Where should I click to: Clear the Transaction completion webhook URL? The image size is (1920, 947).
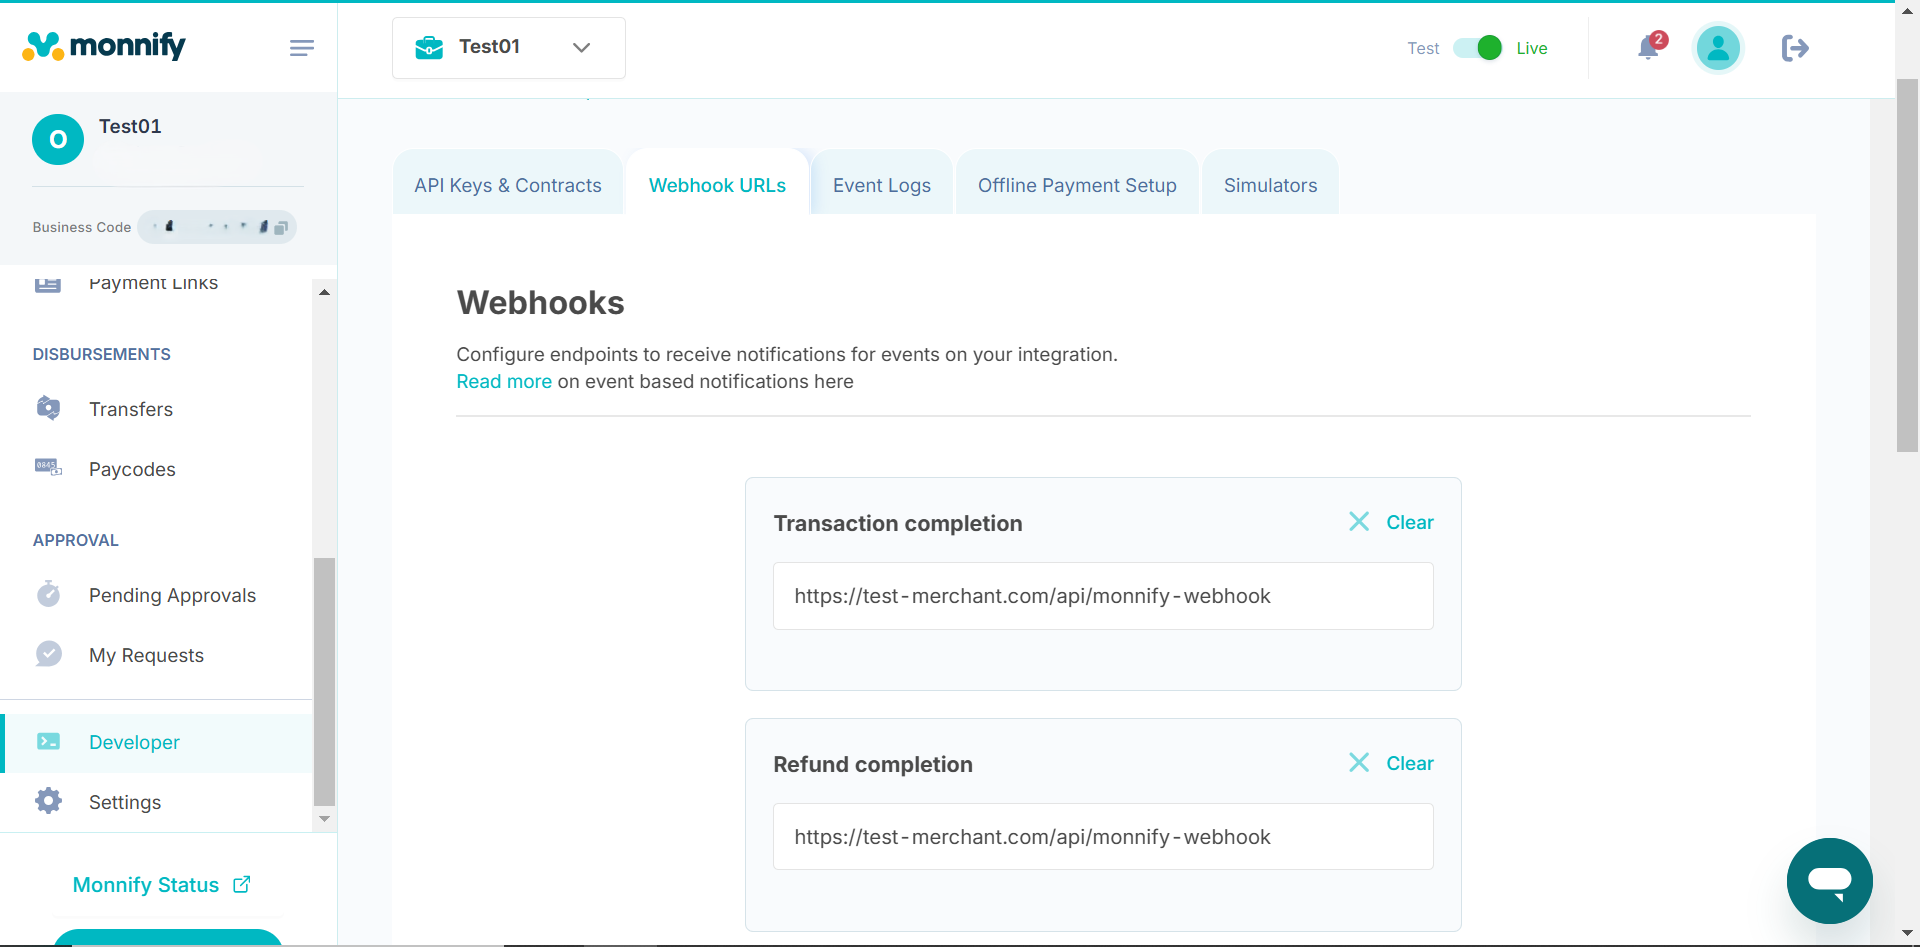pos(1391,522)
